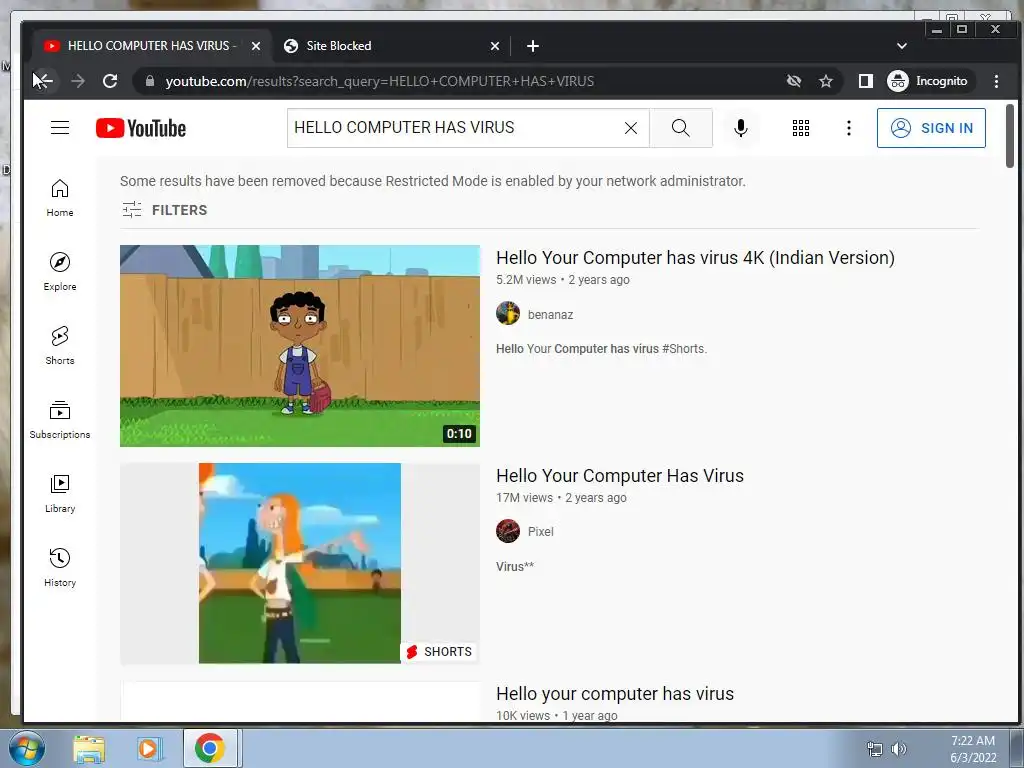
Task: Open Explore in the sidebar
Action: [60, 272]
